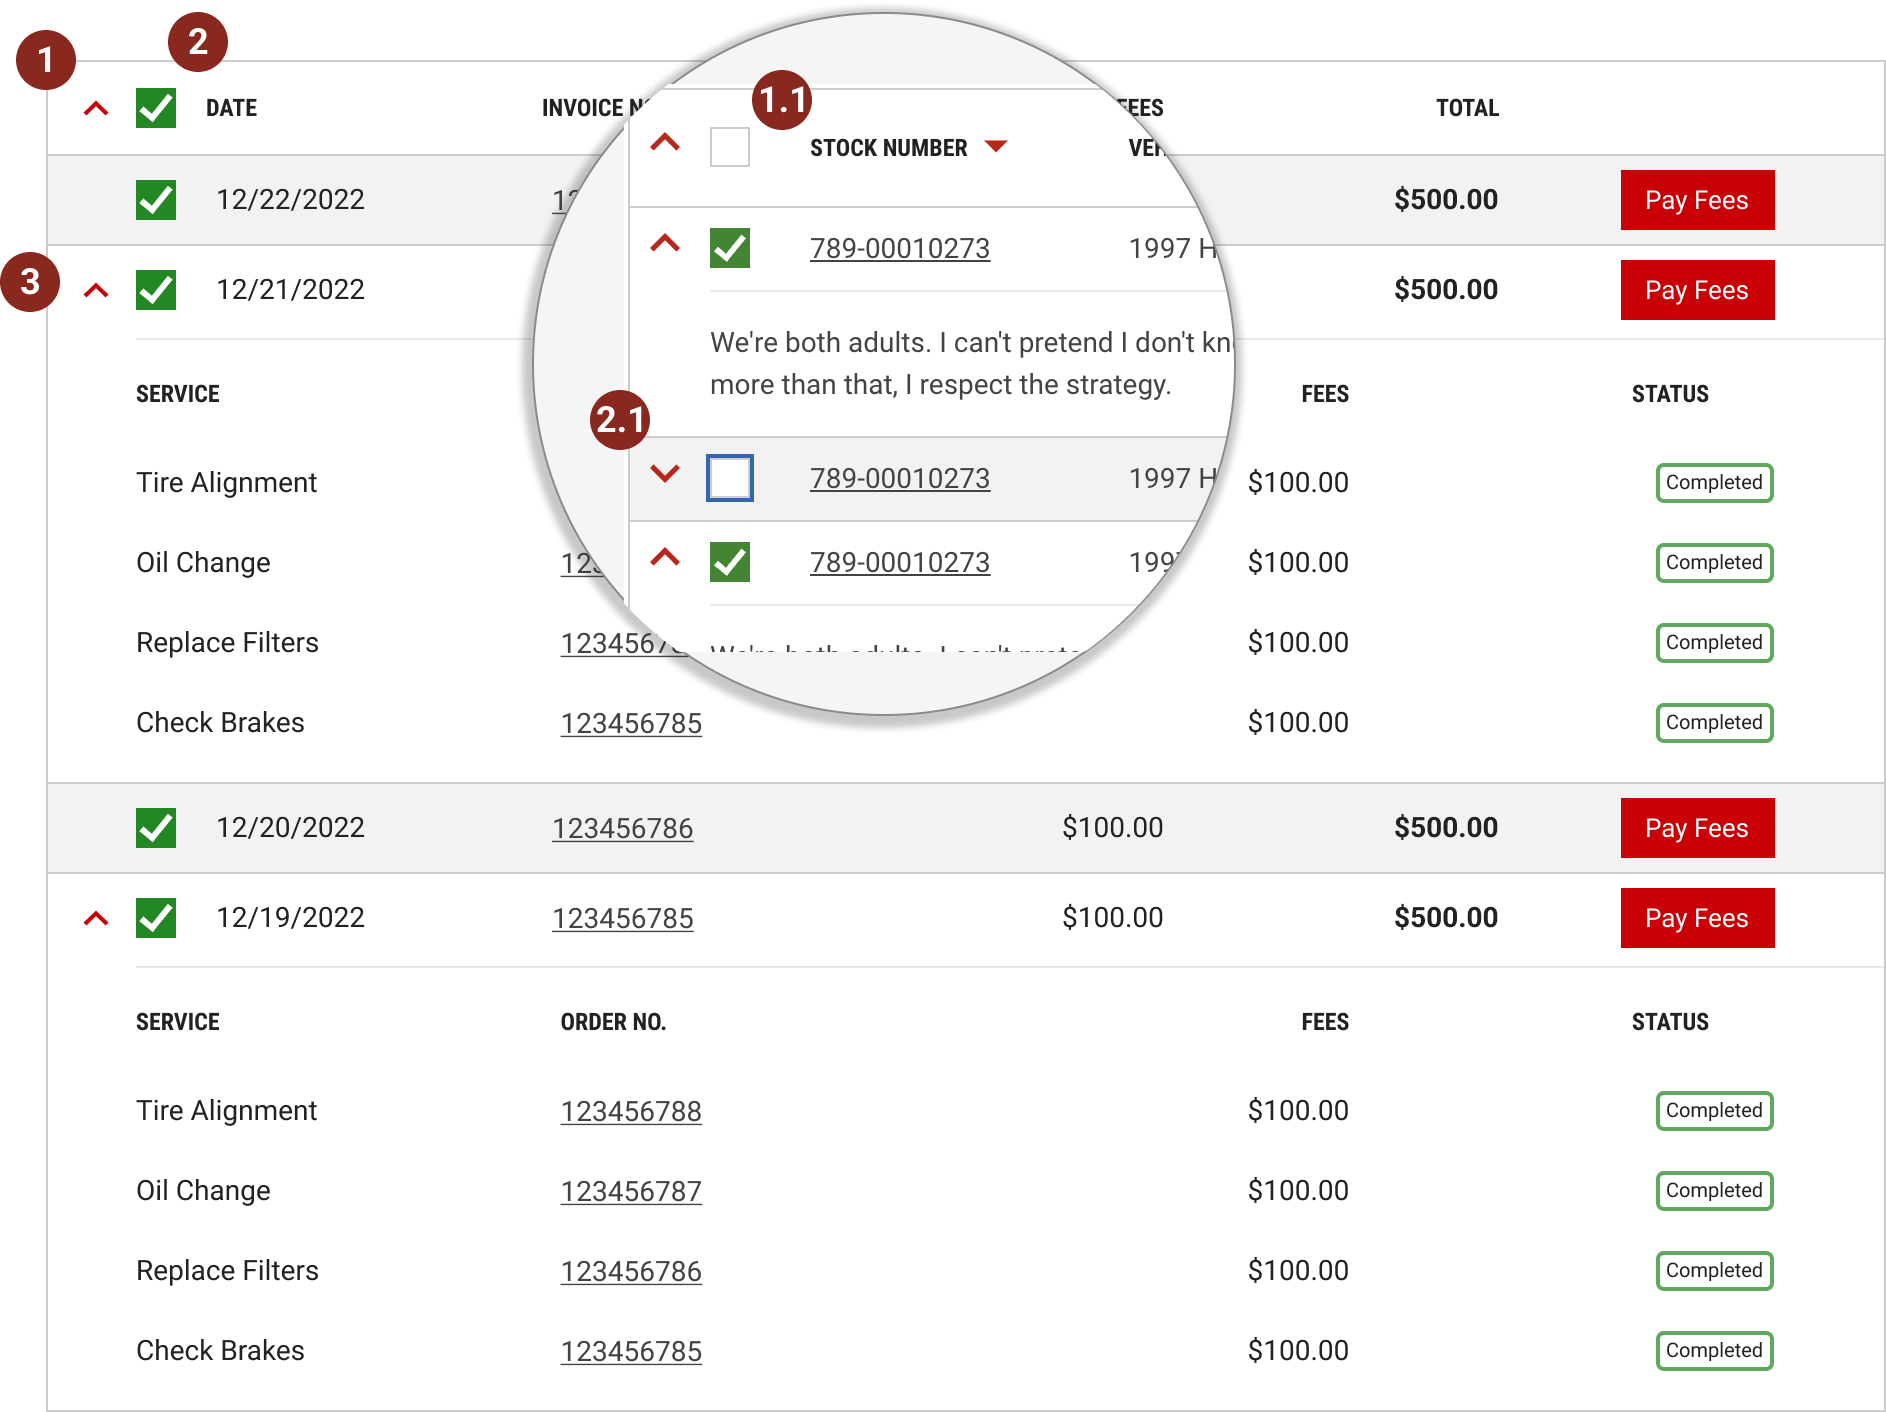Click Completed status for Check Brakes under 12/19/2022

point(1714,1351)
